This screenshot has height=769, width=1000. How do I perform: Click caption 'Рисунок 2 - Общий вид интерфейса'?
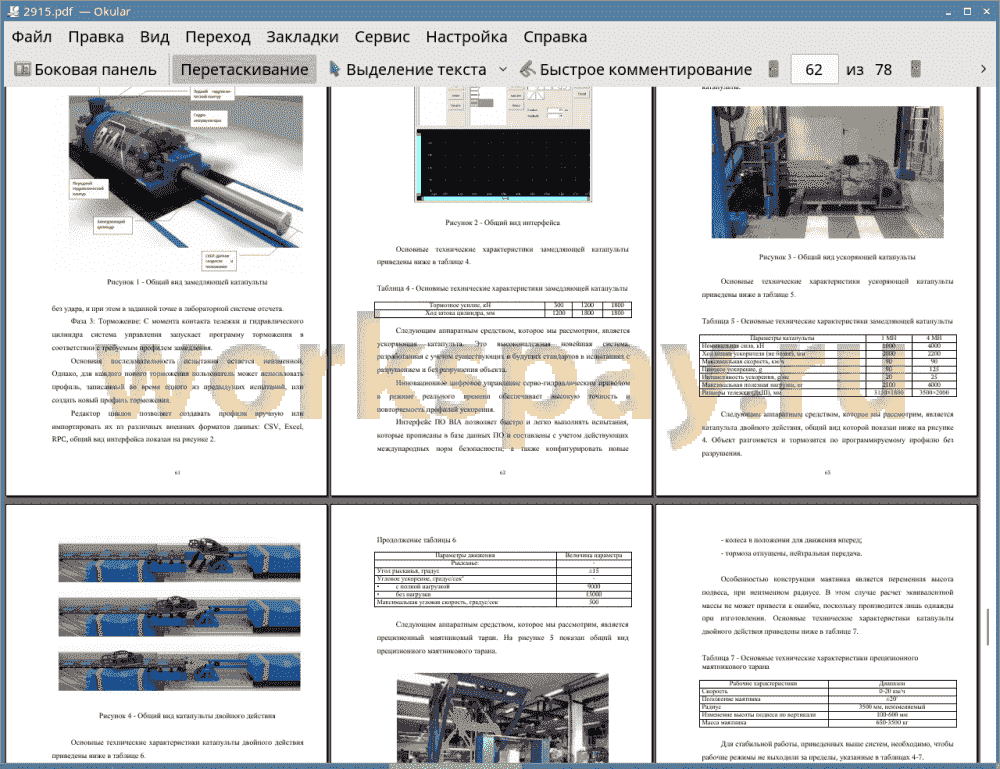[x=503, y=223]
